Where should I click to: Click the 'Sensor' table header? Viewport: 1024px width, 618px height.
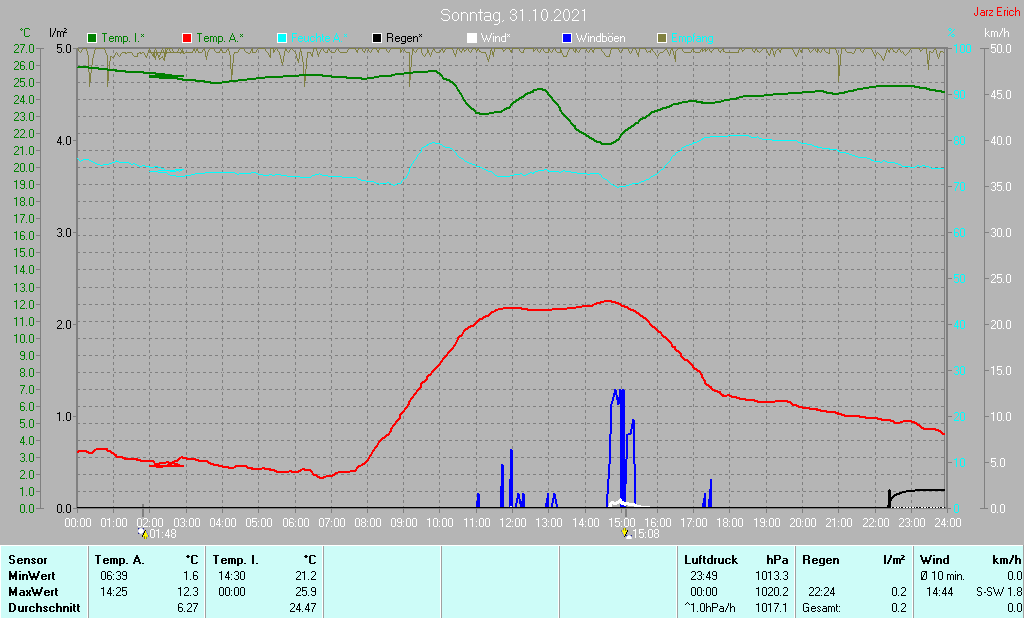27,560
